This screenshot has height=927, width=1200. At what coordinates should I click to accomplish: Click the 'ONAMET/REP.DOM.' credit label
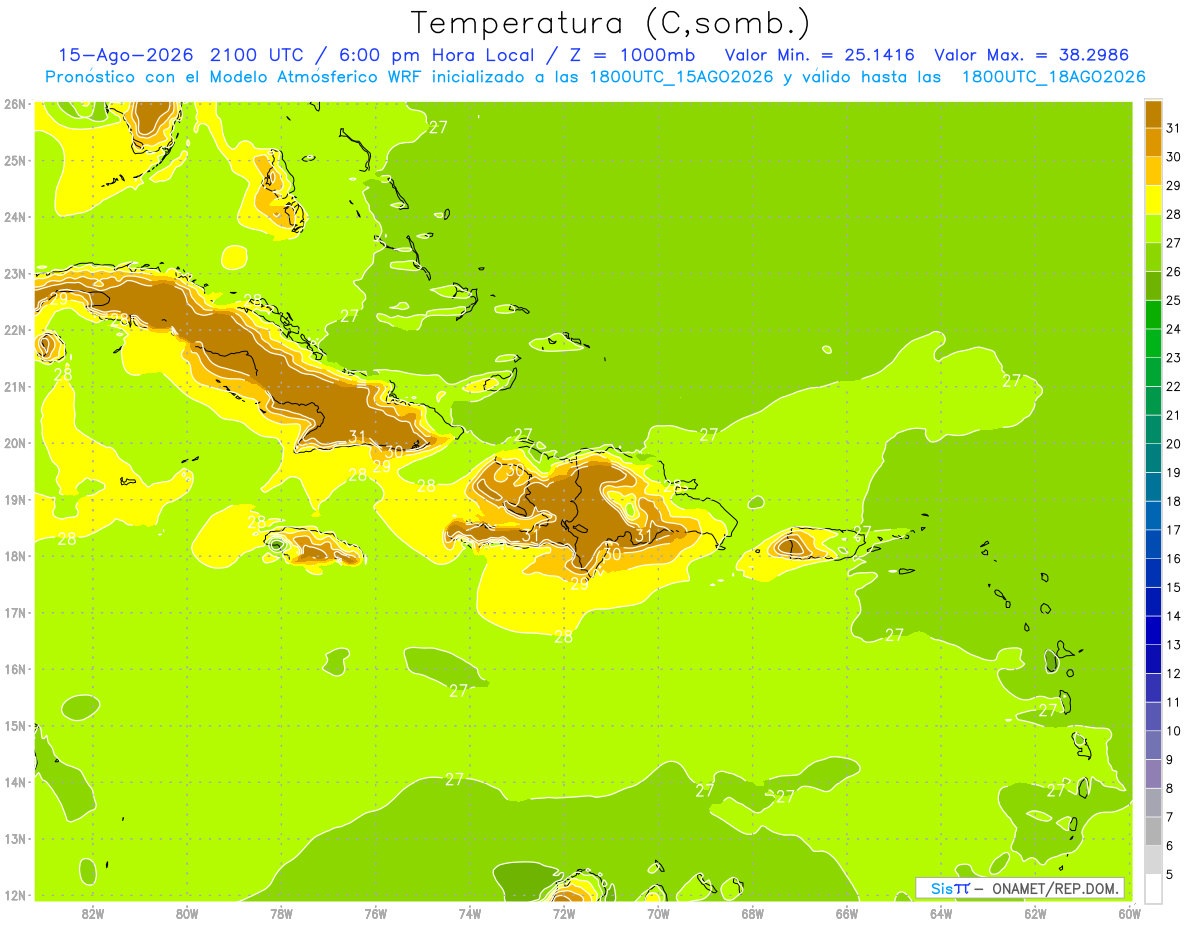pyautogui.click(x=1054, y=888)
